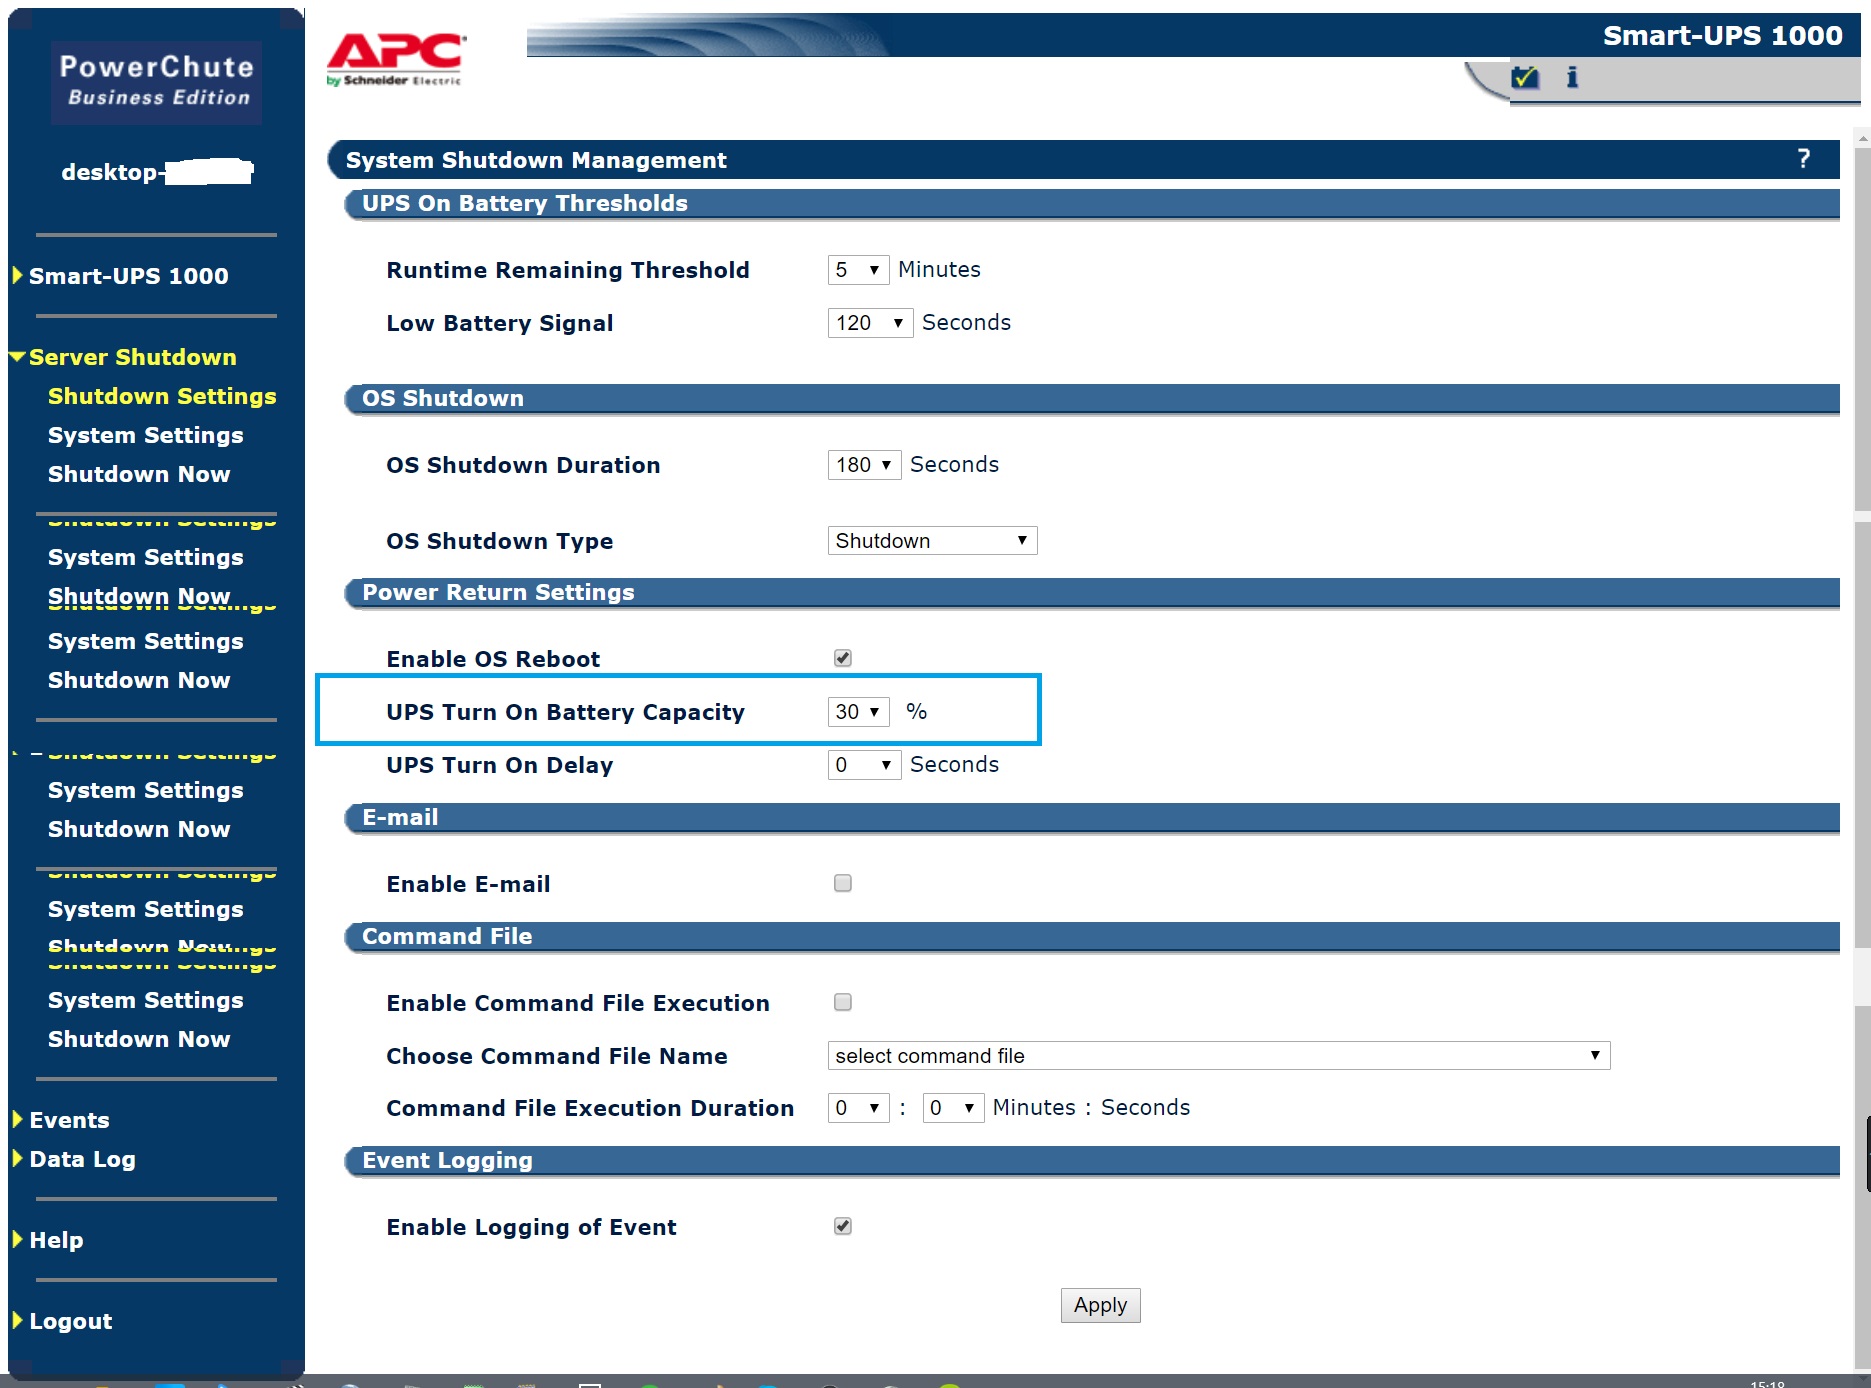1871x1388 pixels.
Task: Open help question mark for Shutdown Management
Action: (x=1803, y=159)
